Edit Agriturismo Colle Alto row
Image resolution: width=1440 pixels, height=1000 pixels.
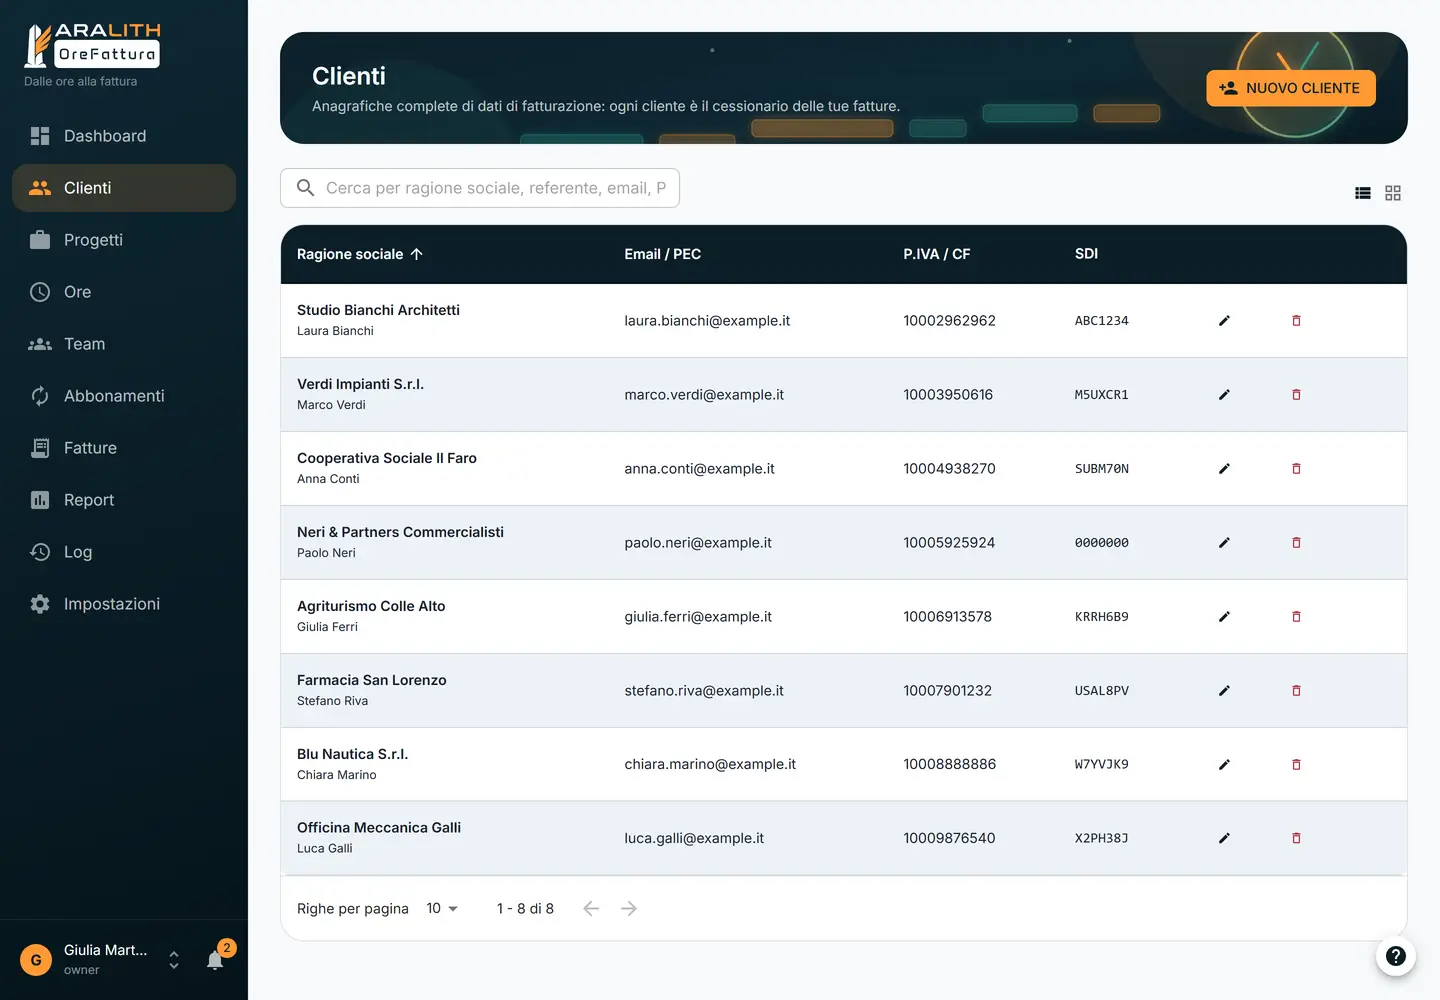(x=1224, y=617)
